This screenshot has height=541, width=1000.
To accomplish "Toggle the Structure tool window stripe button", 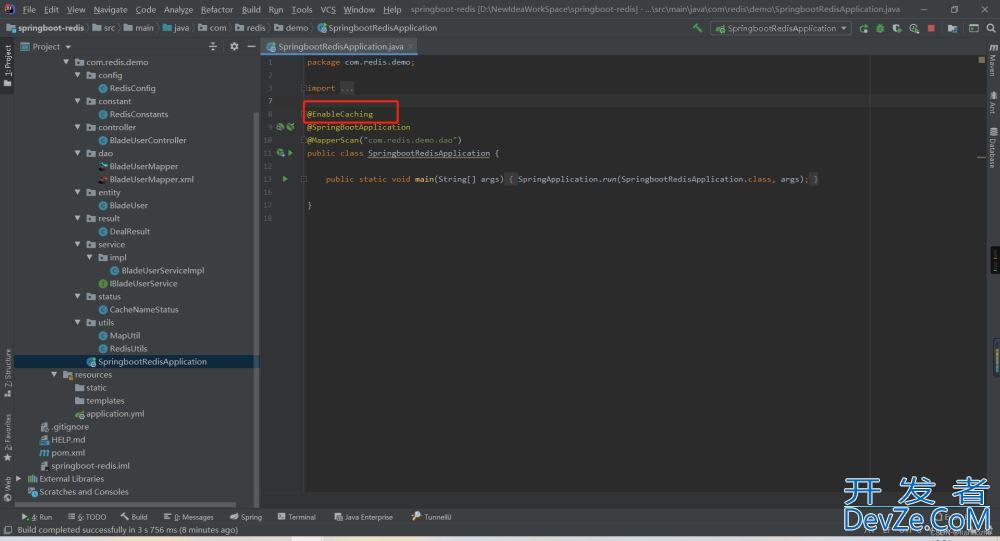I will tap(7, 373).
